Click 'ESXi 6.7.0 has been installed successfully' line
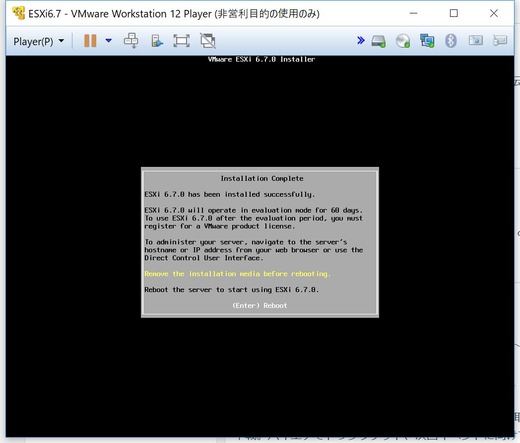 [230, 194]
